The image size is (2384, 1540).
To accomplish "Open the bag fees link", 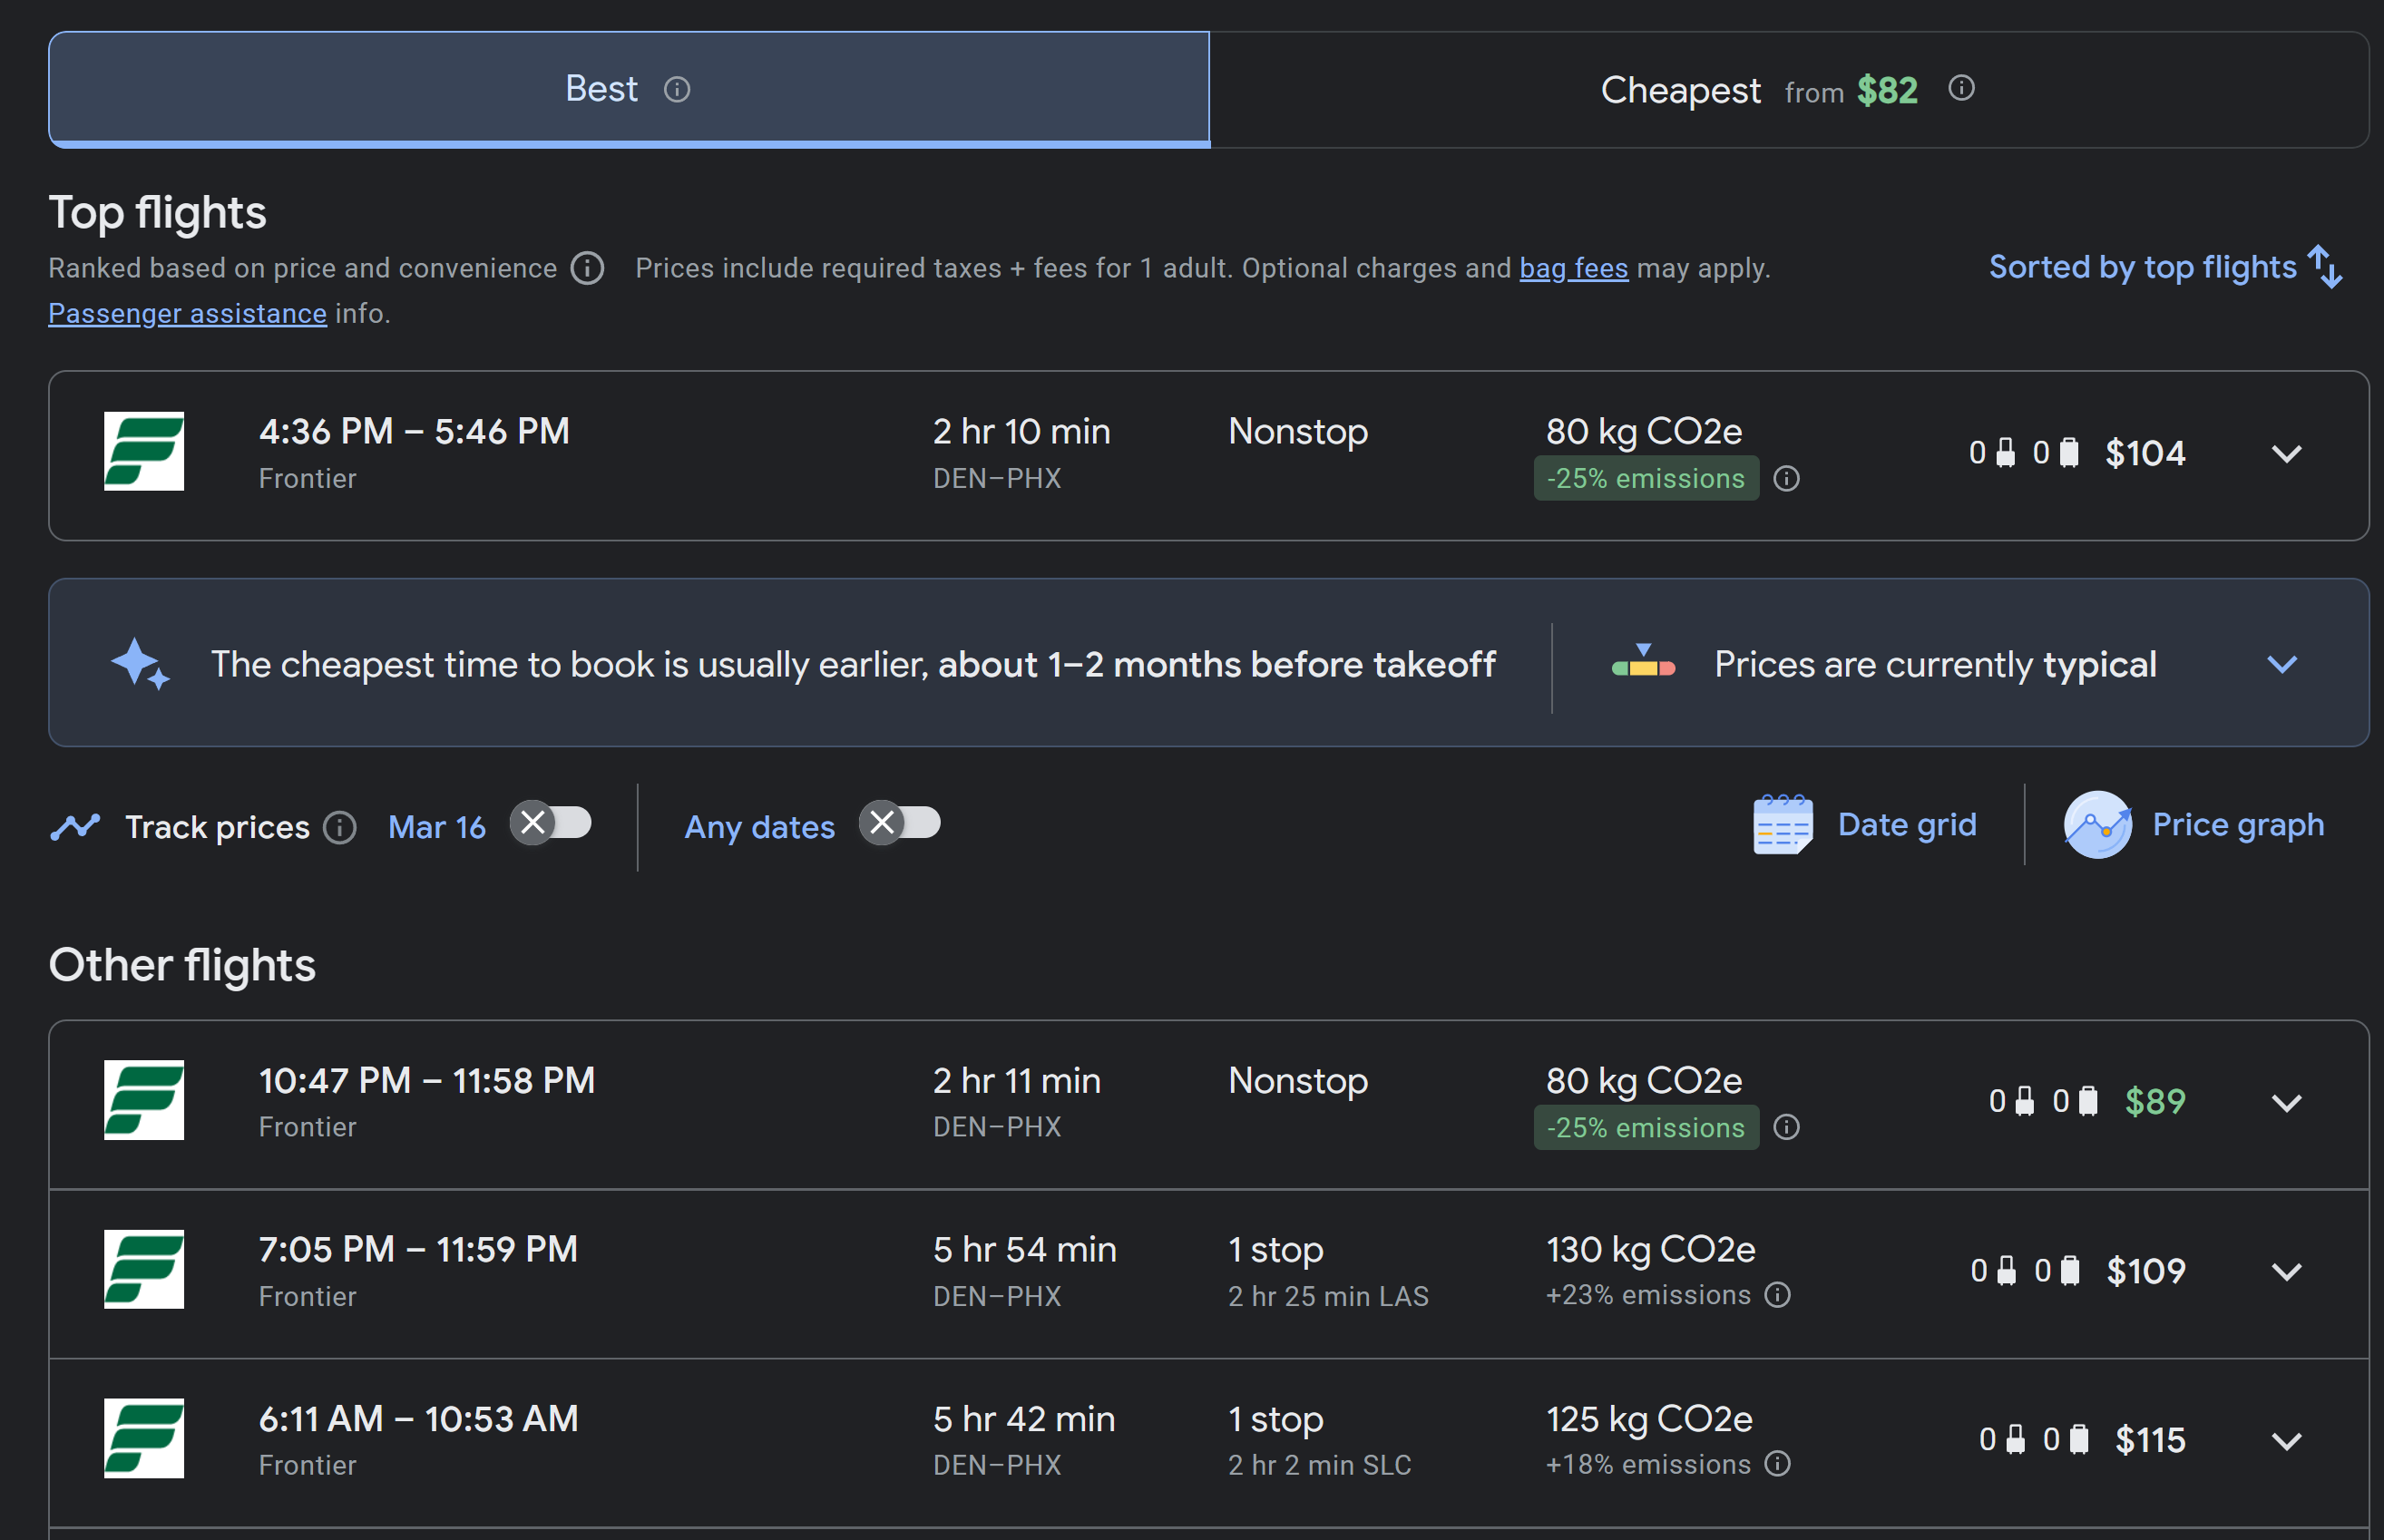I will point(1573,268).
